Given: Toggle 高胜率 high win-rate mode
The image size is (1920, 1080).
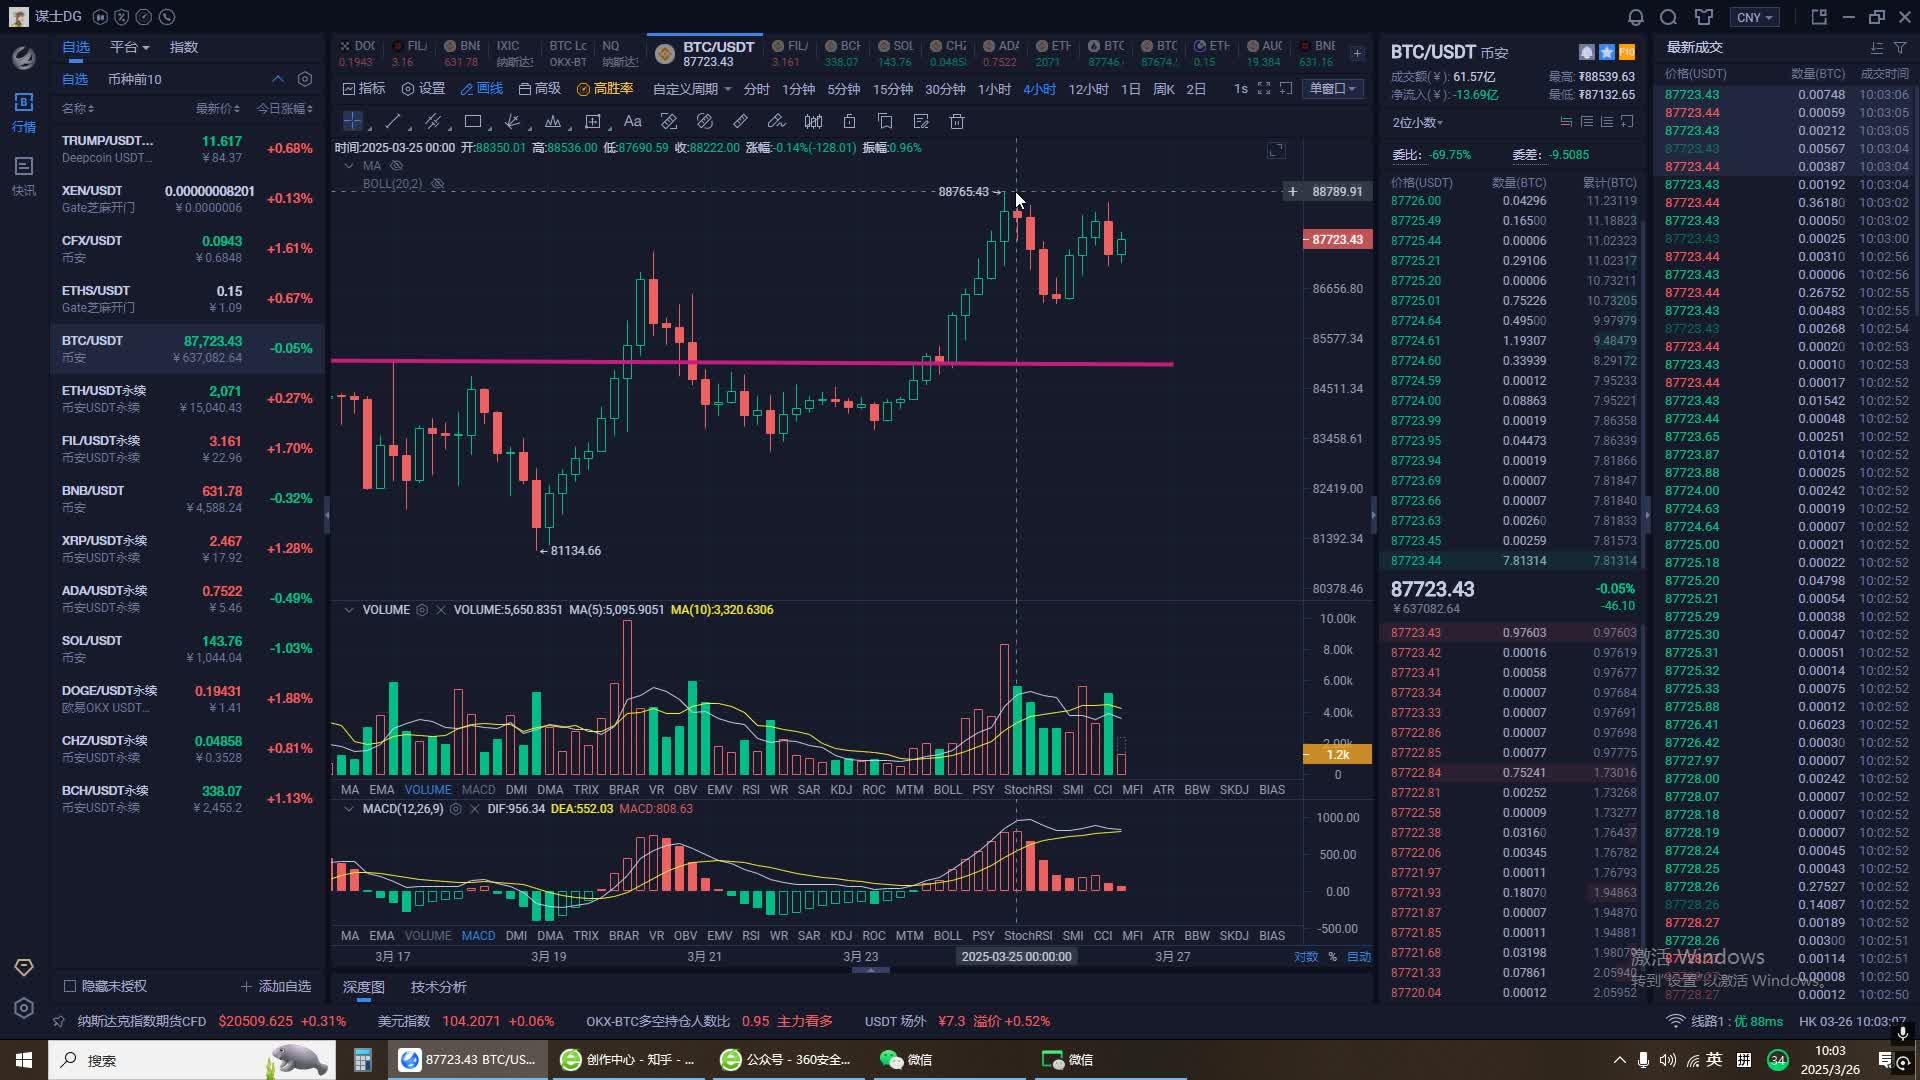Looking at the screenshot, I should (x=605, y=89).
